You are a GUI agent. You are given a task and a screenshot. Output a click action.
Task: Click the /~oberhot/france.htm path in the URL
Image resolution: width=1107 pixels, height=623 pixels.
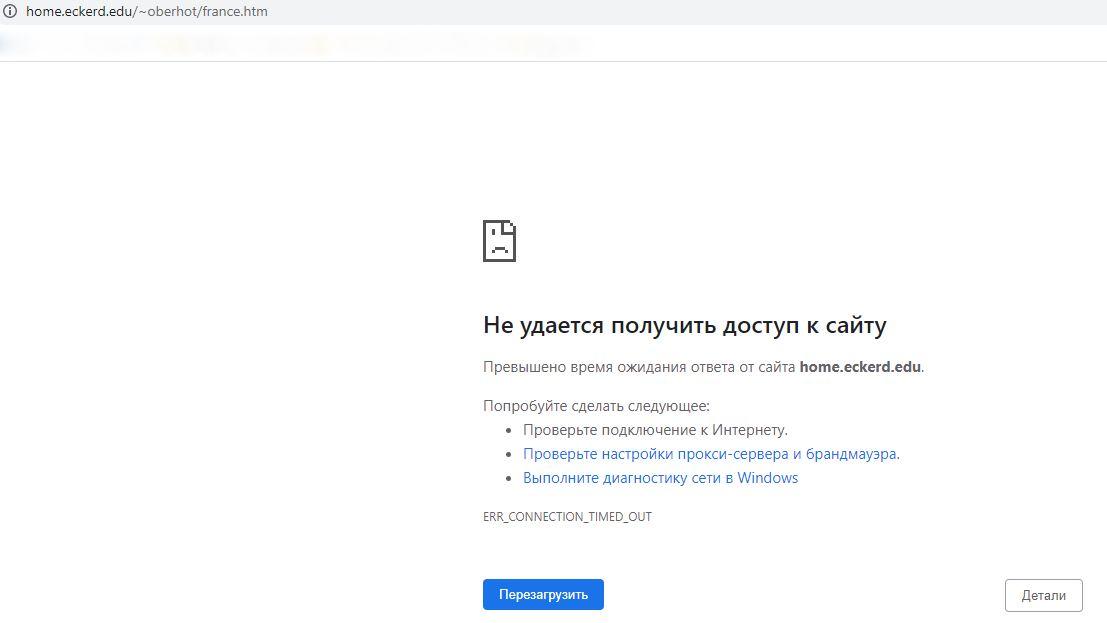click(x=200, y=12)
